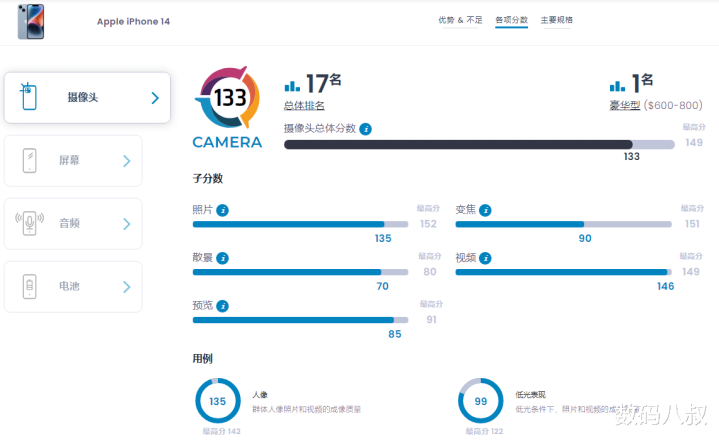Click the 视频 score bar
The height and width of the screenshot is (441, 719).
(564, 272)
